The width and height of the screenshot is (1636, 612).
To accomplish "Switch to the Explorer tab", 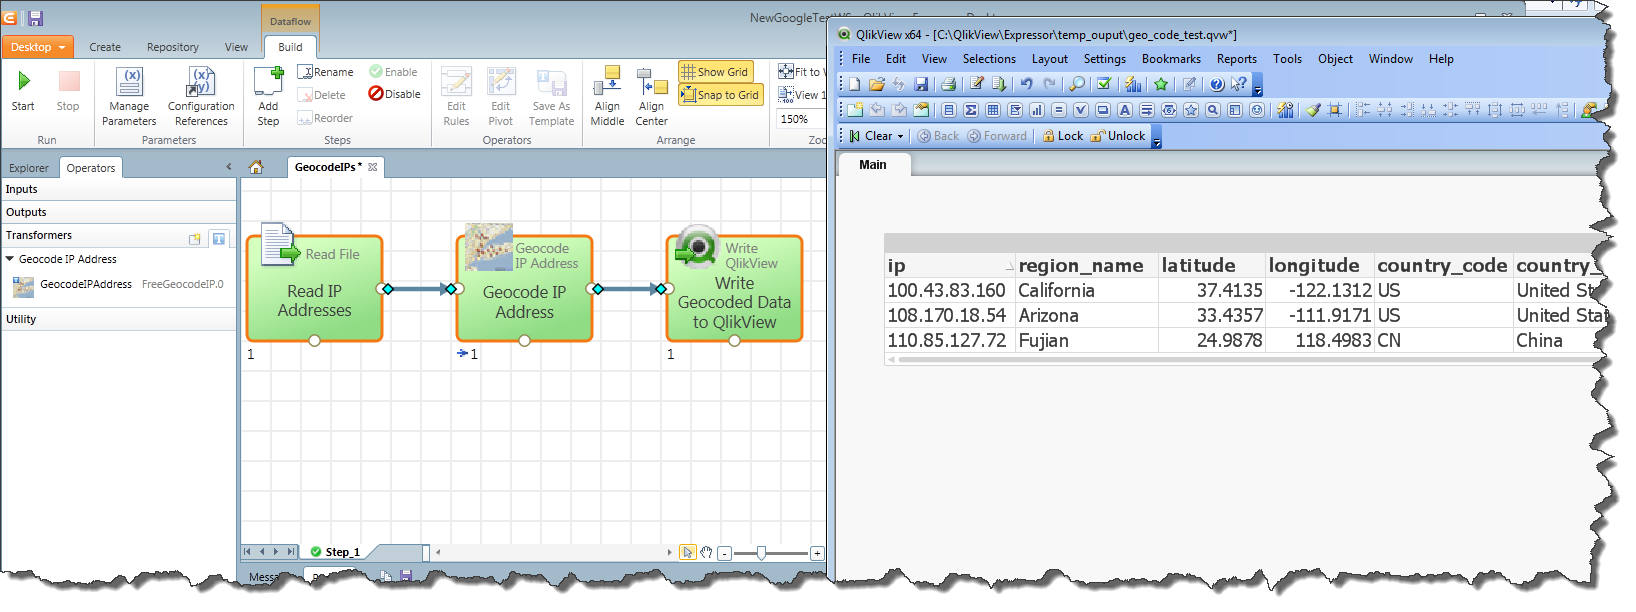I will [x=29, y=168].
